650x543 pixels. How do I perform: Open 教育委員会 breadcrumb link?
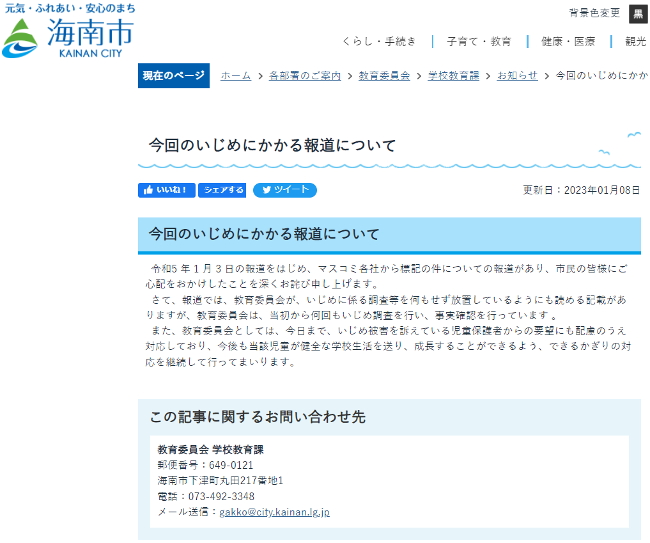tap(384, 76)
